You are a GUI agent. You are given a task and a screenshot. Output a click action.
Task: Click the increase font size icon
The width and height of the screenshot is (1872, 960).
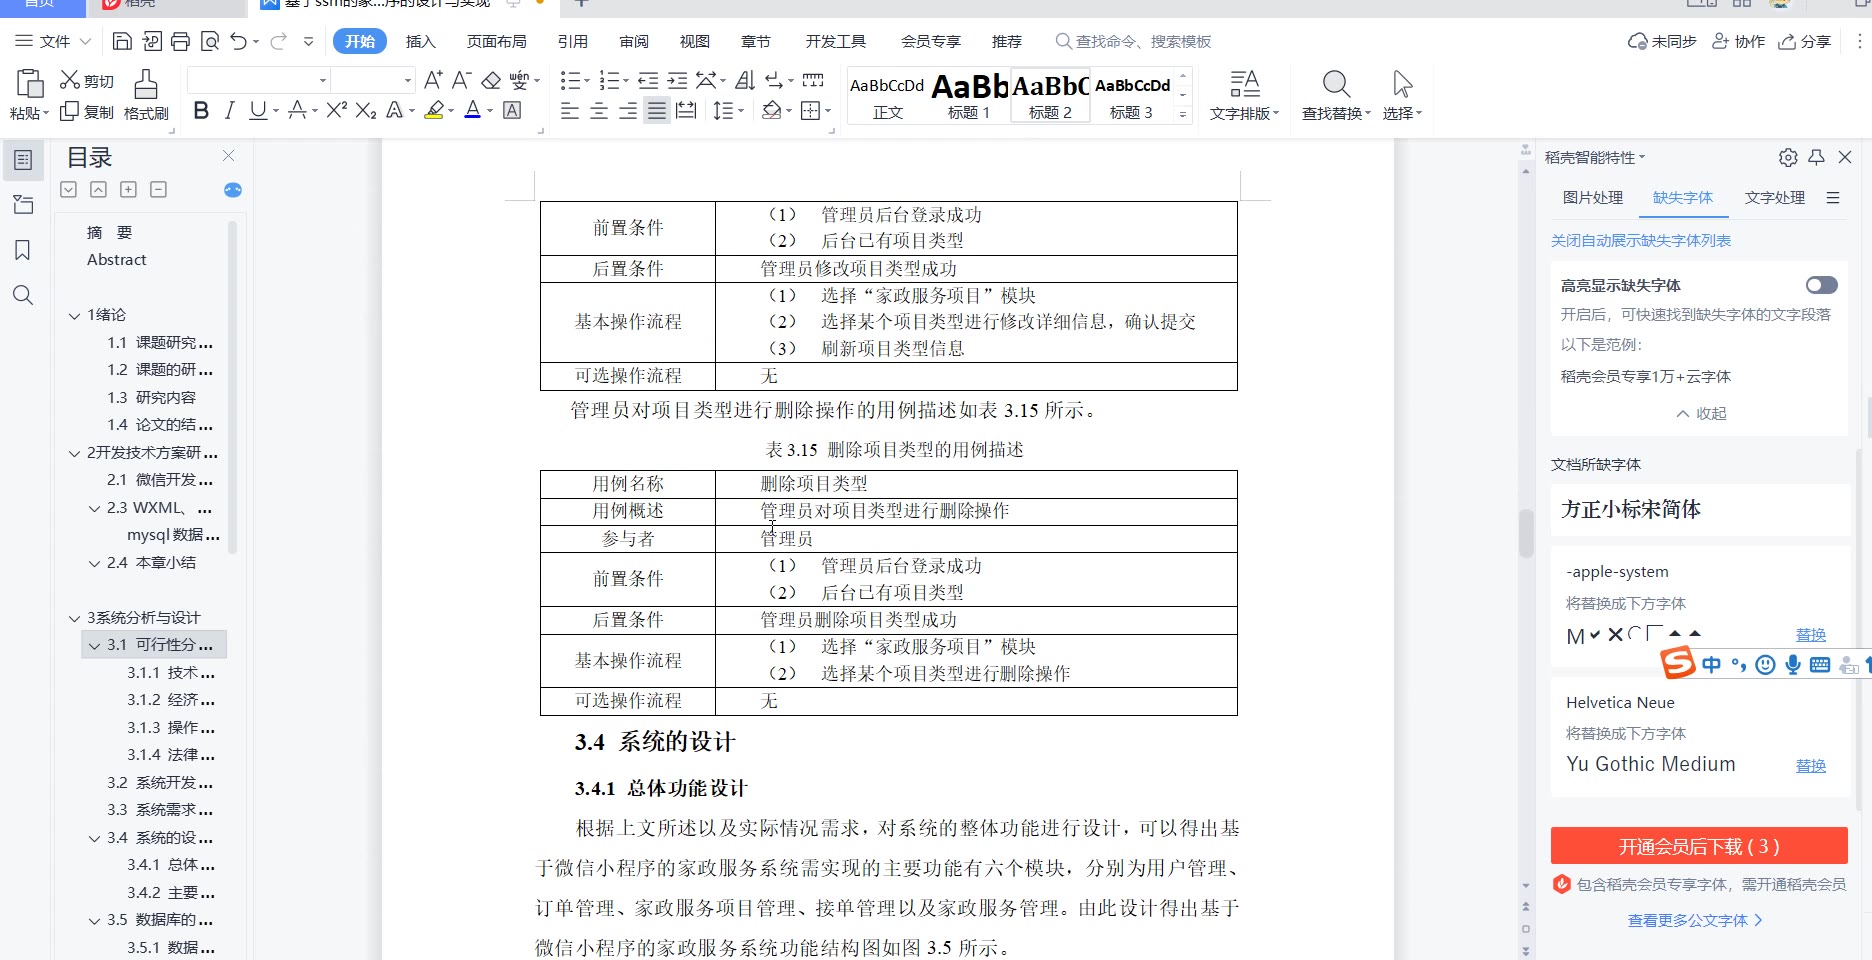point(433,80)
